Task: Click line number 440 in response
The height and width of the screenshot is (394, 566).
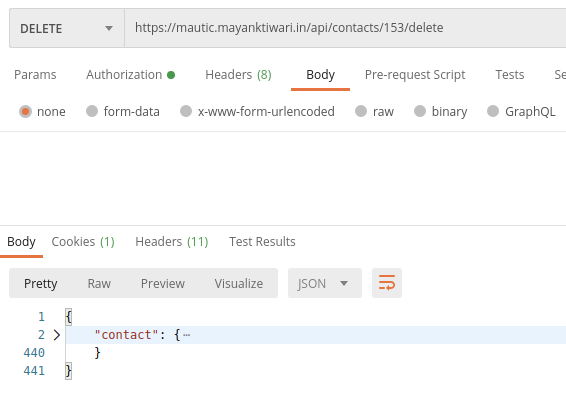Action: coord(34,353)
